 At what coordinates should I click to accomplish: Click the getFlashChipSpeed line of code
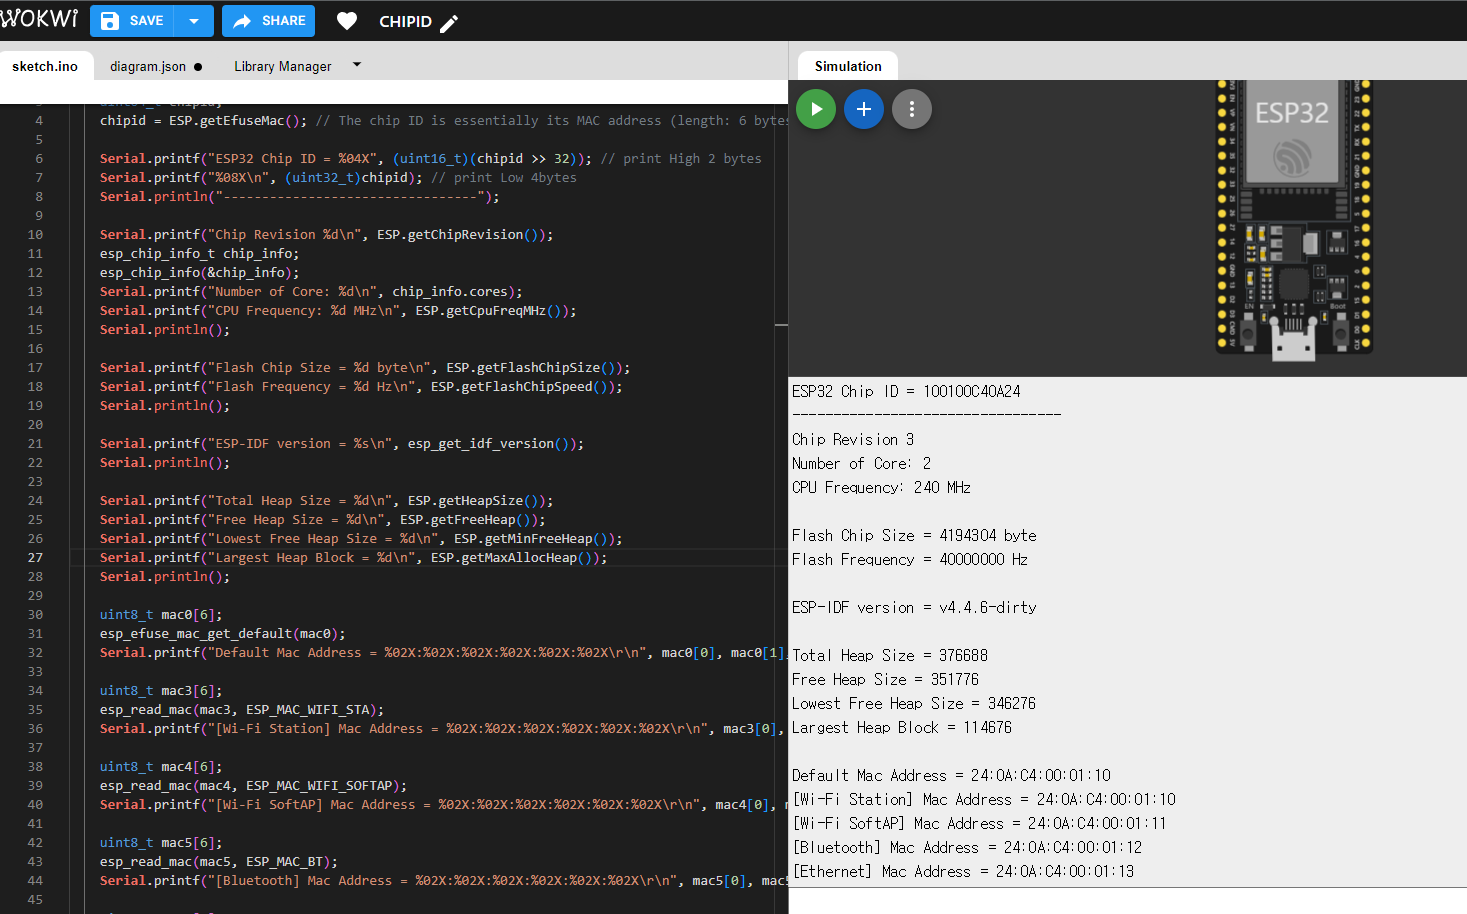tap(361, 387)
